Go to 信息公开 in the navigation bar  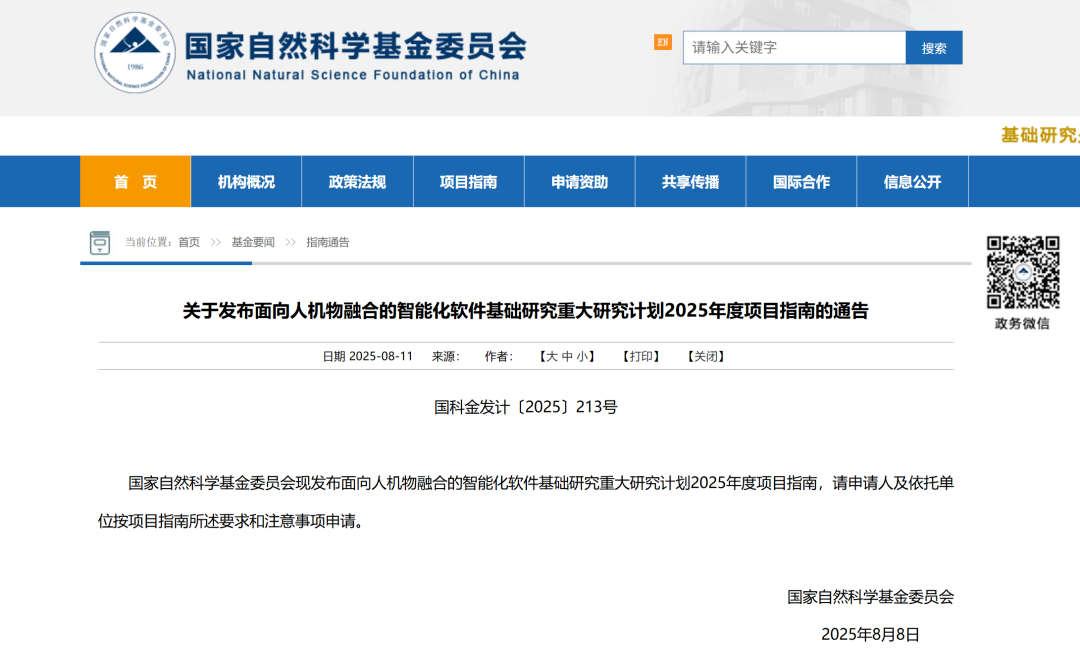[912, 182]
